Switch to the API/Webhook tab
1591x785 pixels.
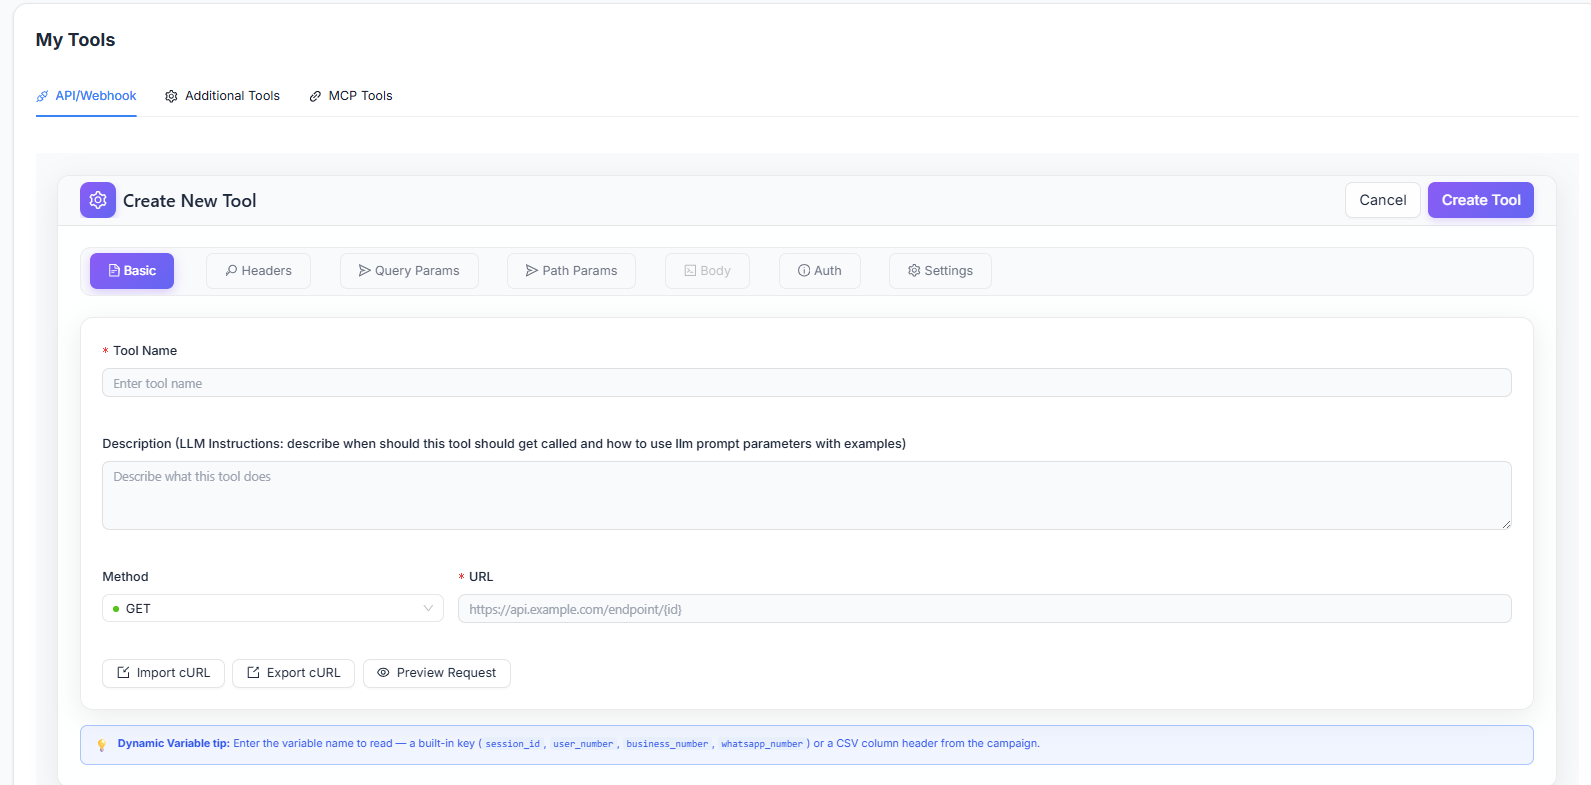(86, 96)
